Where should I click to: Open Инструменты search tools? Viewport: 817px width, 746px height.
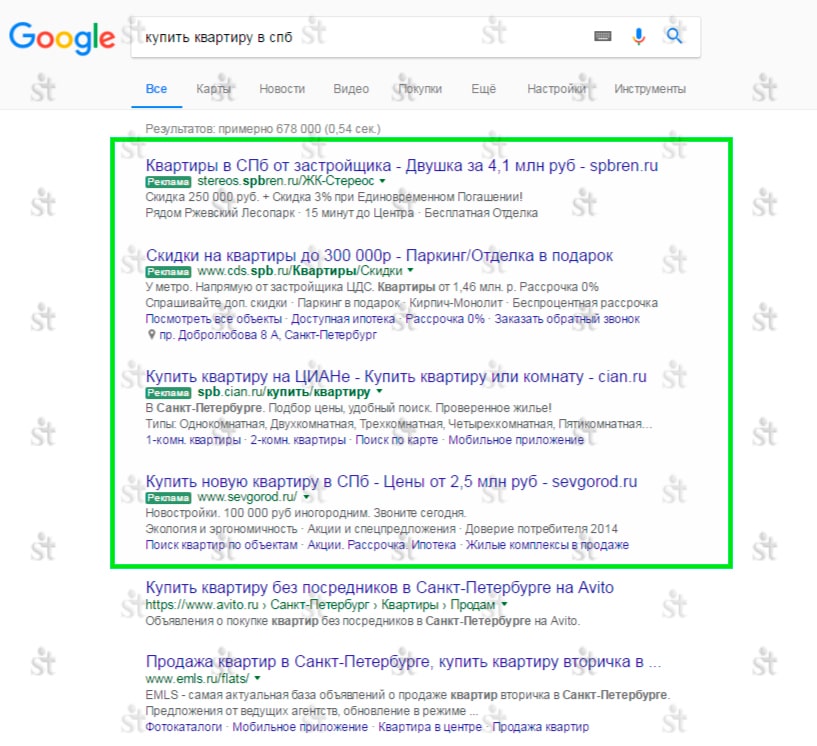(650, 89)
